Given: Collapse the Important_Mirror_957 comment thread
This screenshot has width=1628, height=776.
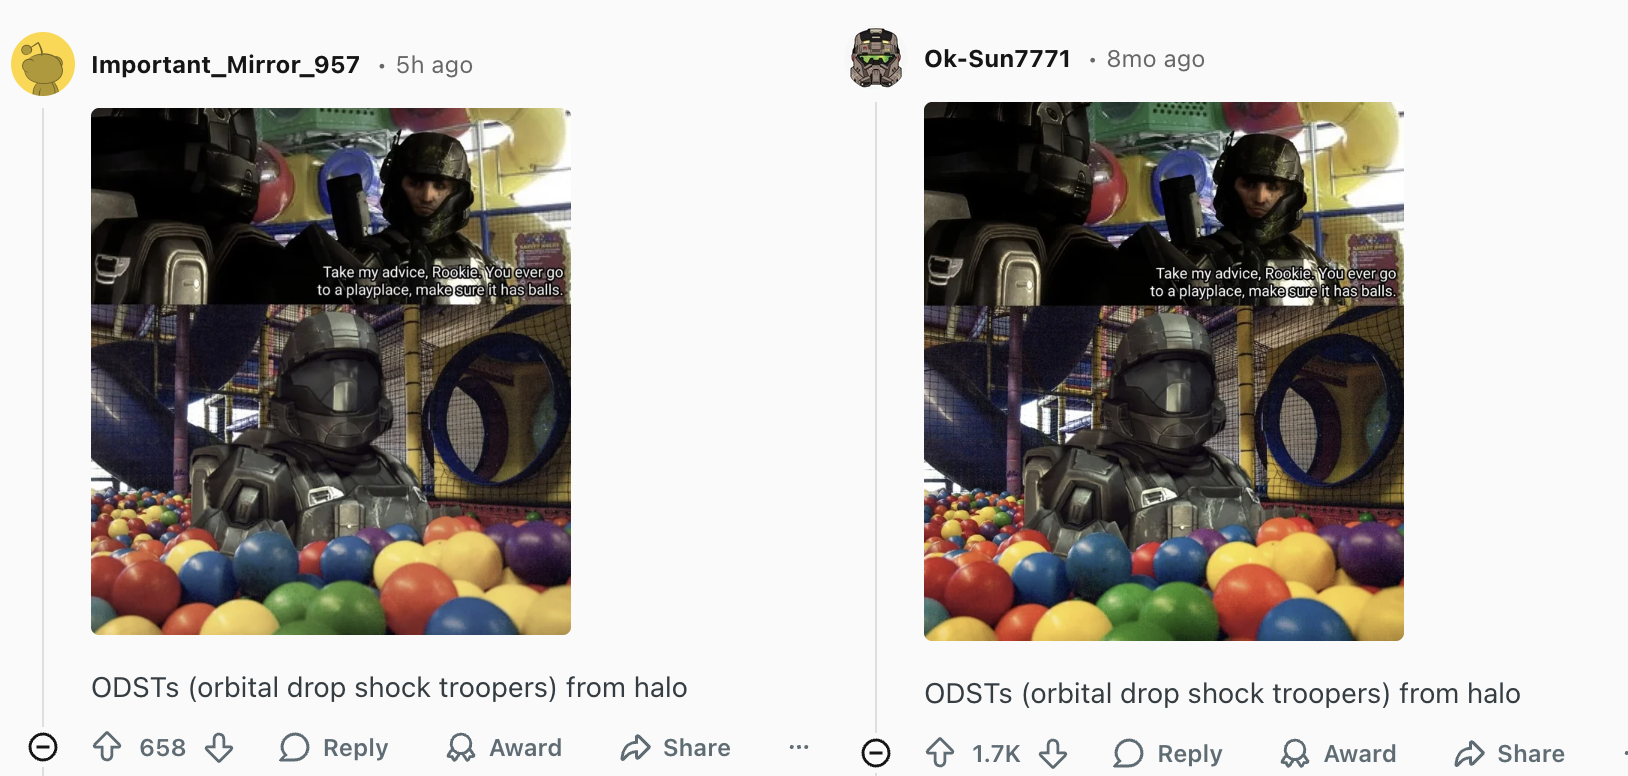Looking at the screenshot, I should (x=43, y=747).
